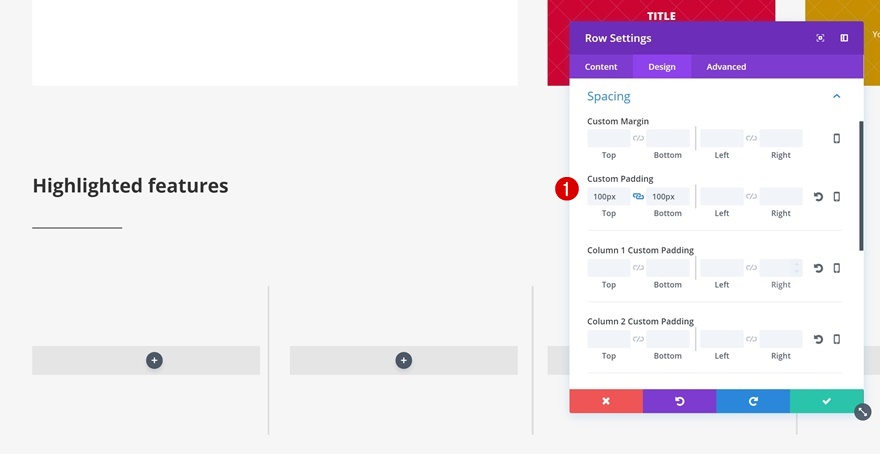Click the resize modal drag handle
The width and height of the screenshot is (880, 454).
coord(863,412)
